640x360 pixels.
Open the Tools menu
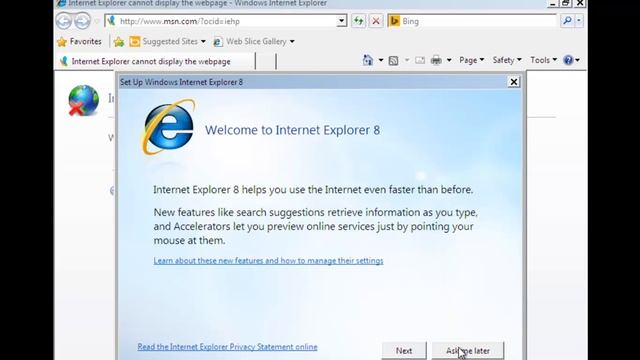(543, 60)
